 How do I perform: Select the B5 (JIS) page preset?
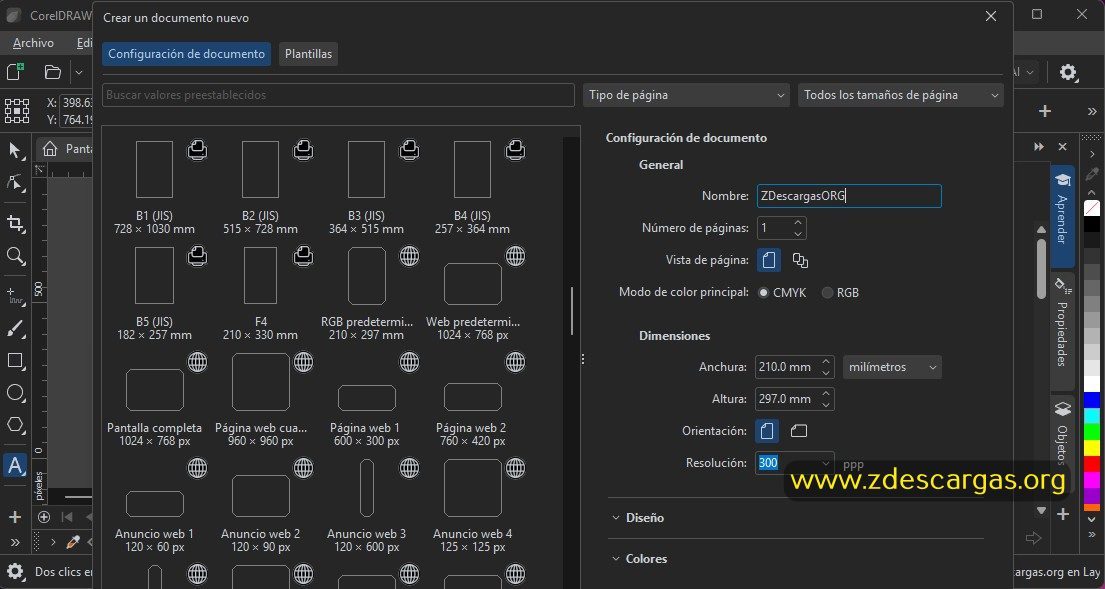(154, 292)
